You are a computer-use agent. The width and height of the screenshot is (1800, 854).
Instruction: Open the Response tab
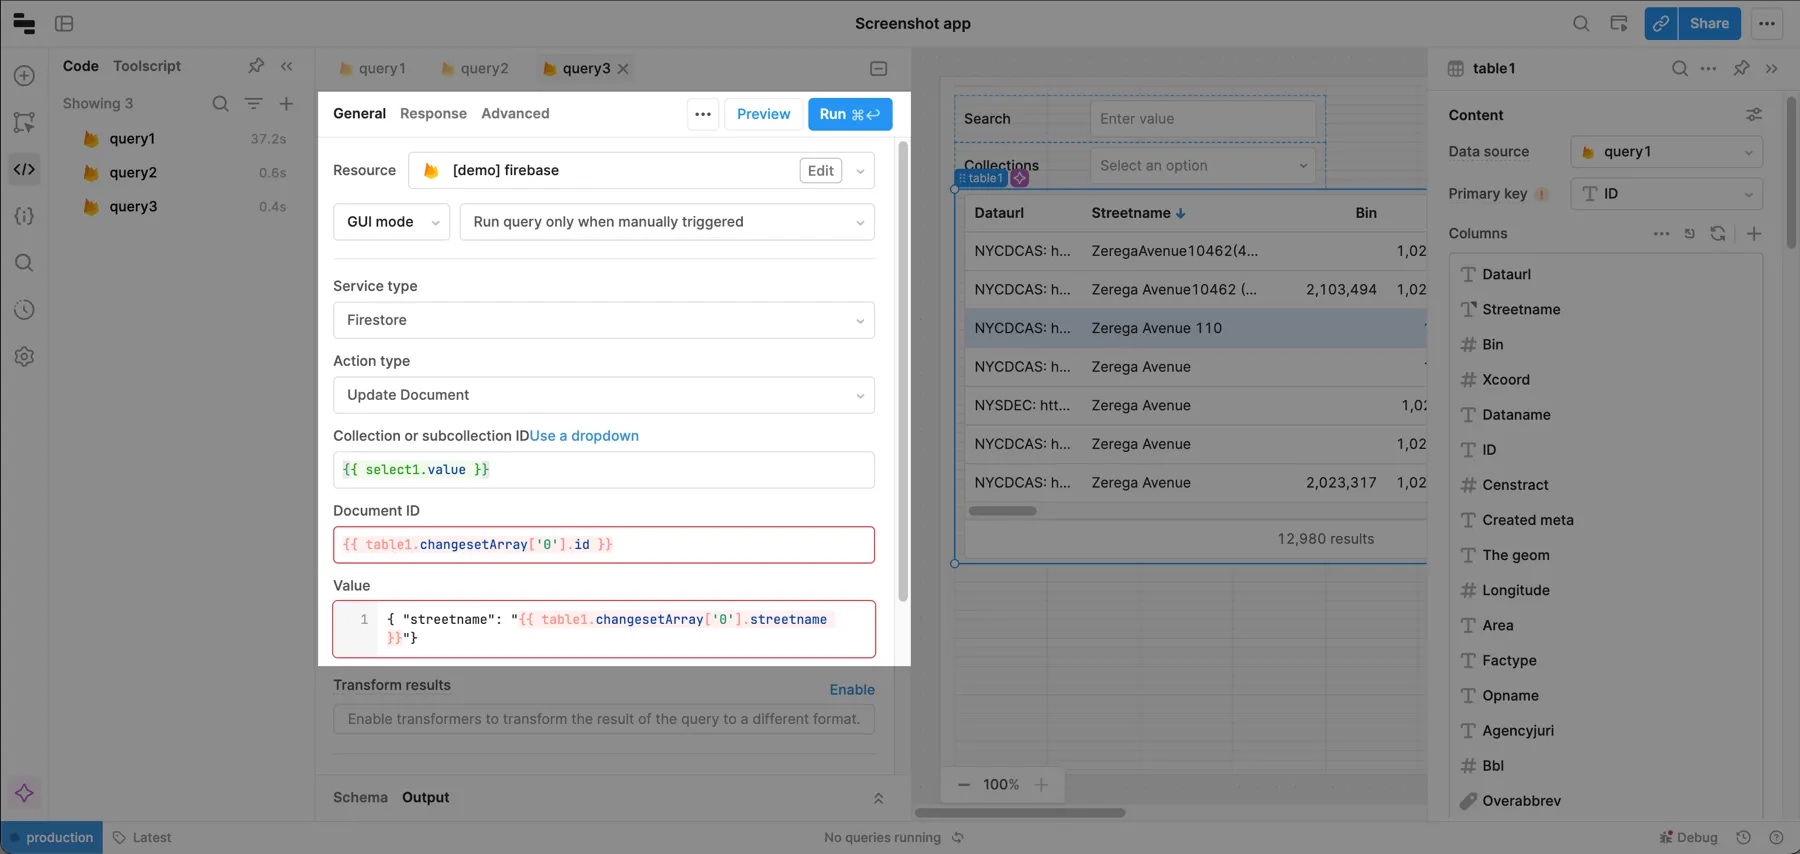(x=433, y=113)
